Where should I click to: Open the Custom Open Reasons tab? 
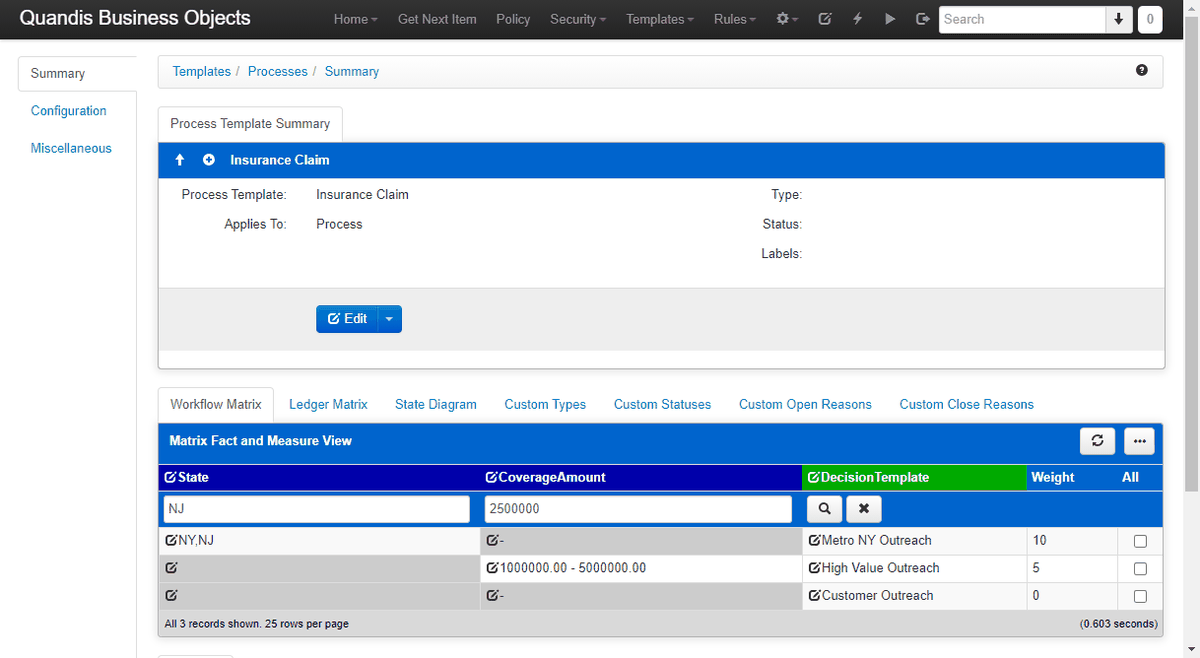[x=805, y=404]
